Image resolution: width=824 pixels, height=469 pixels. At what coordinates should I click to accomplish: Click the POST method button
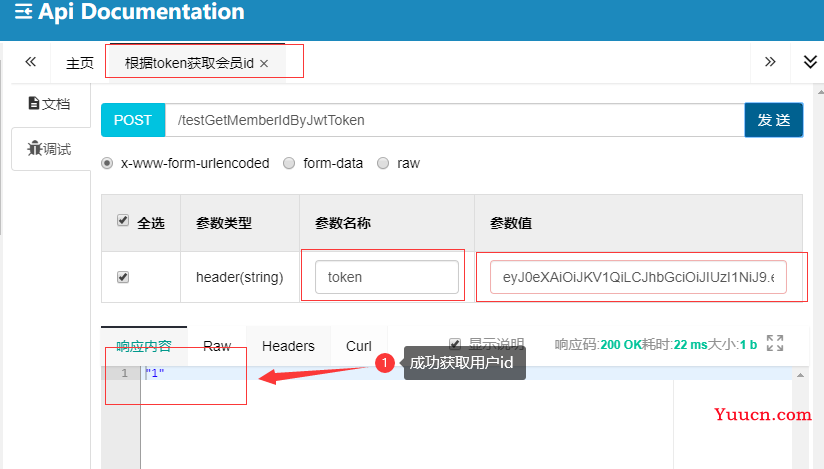[133, 120]
